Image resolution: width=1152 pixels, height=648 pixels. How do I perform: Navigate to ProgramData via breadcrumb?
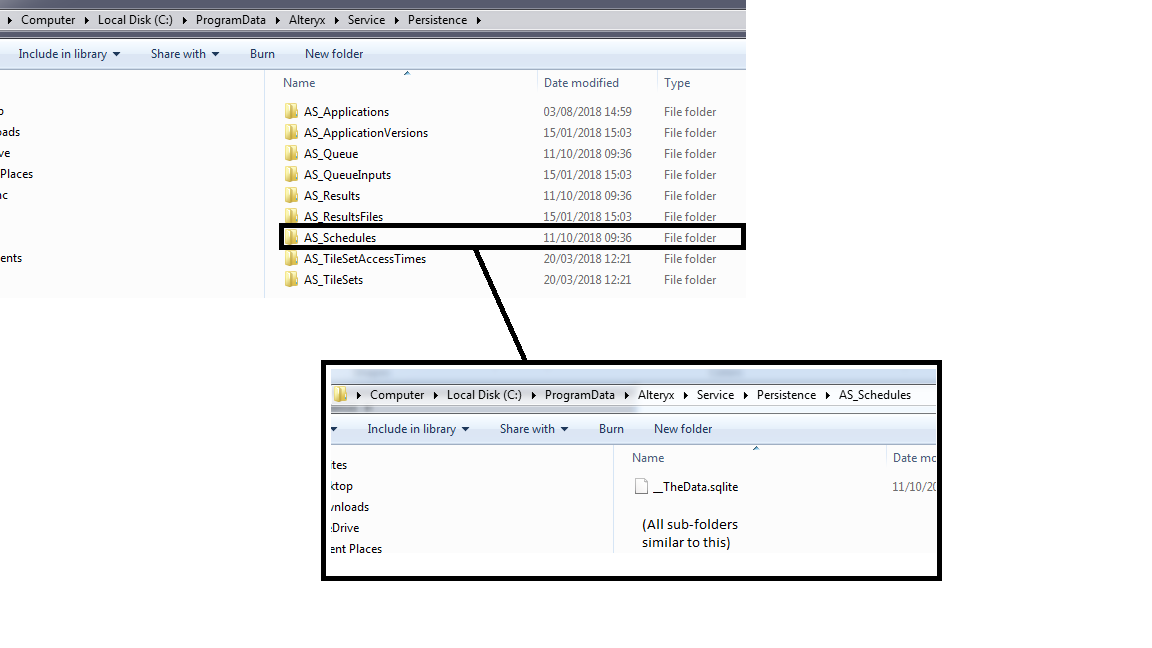(x=230, y=19)
